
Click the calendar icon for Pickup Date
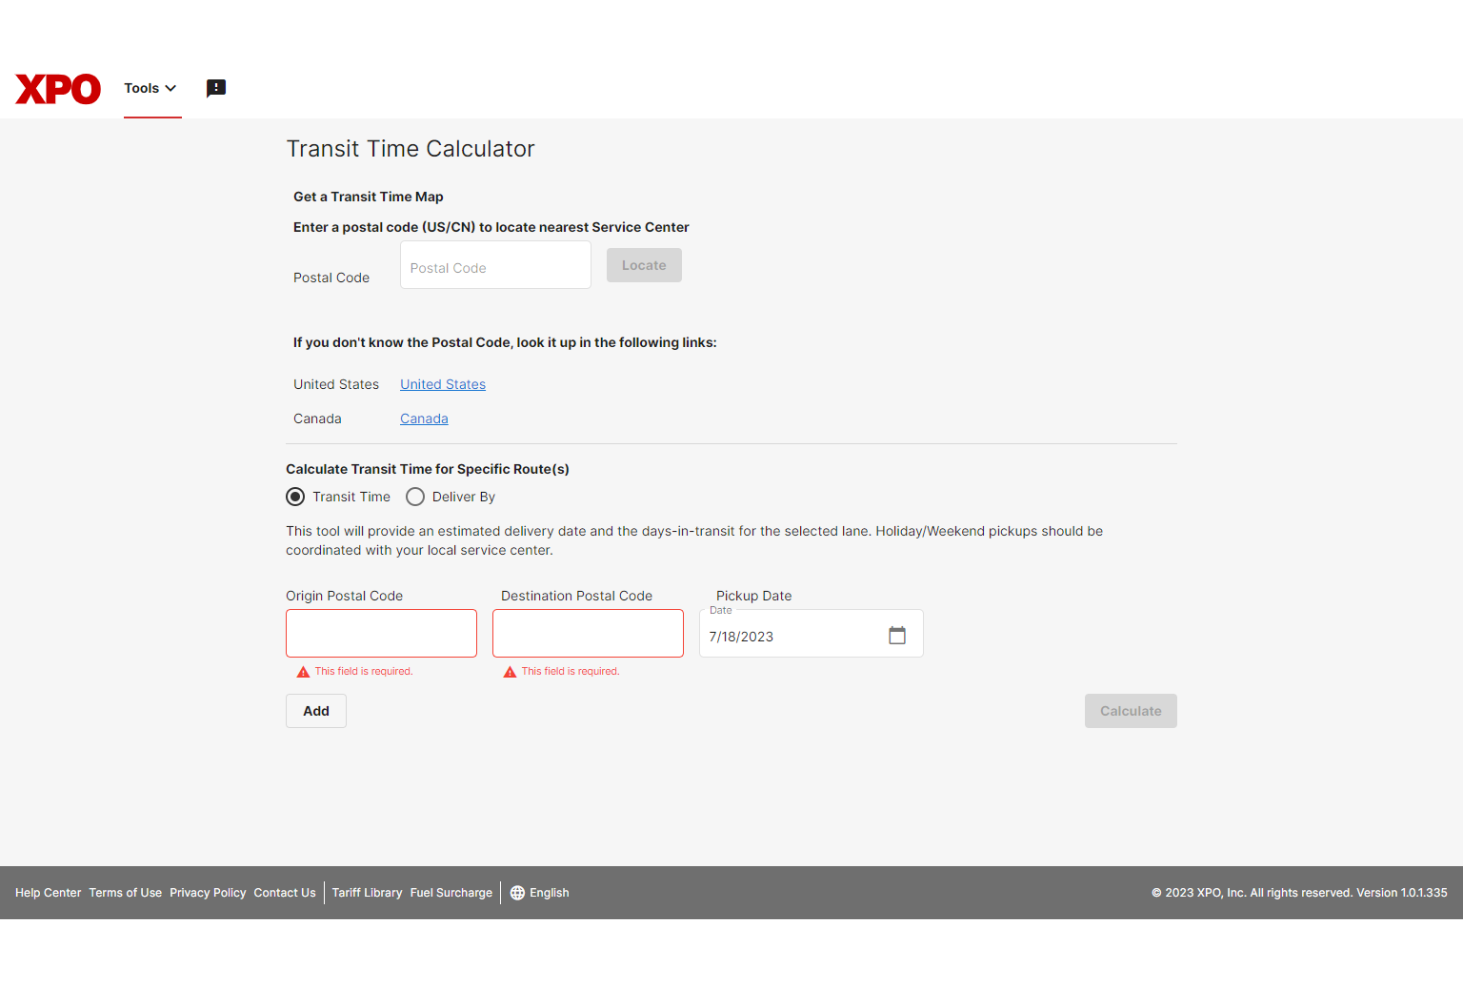[x=897, y=634]
